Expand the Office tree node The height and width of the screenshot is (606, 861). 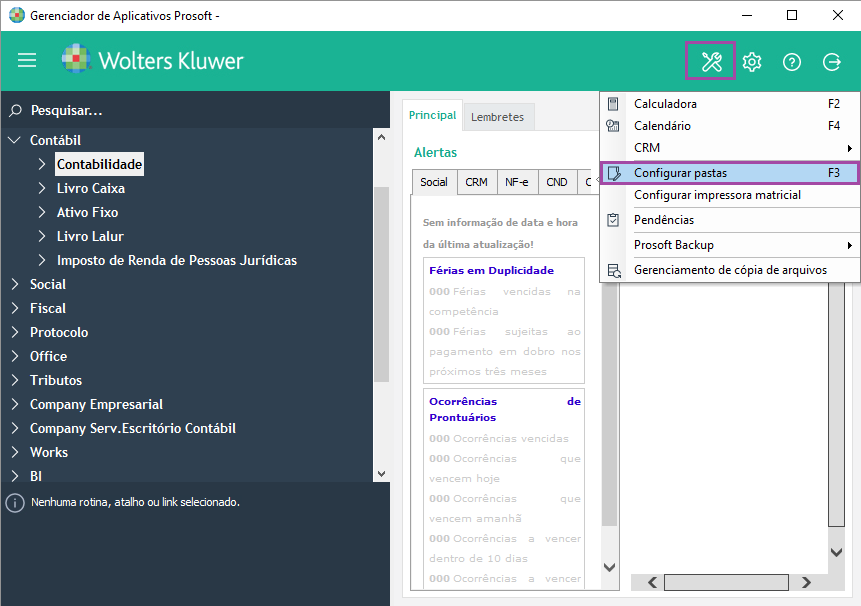click(x=15, y=356)
